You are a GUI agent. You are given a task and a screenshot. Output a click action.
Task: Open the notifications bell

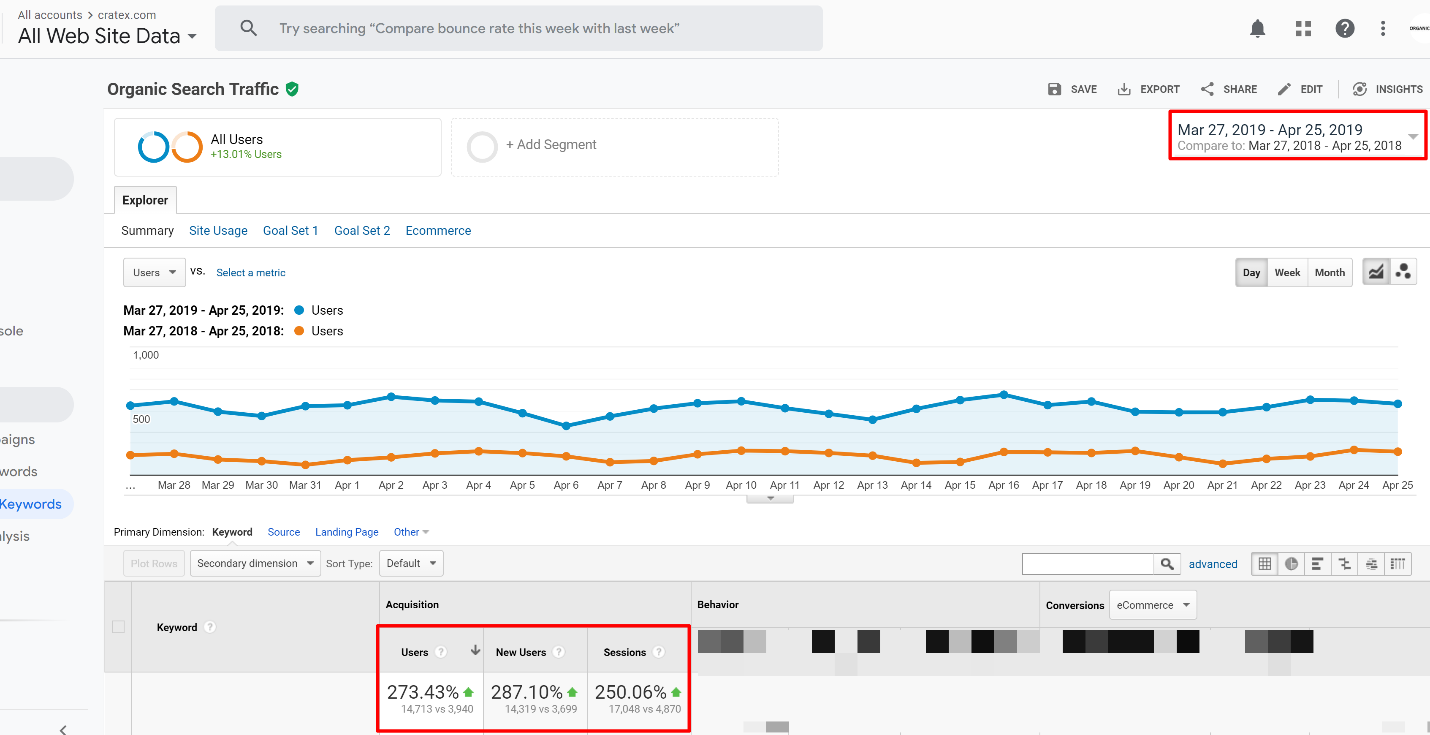tap(1258, 29)
